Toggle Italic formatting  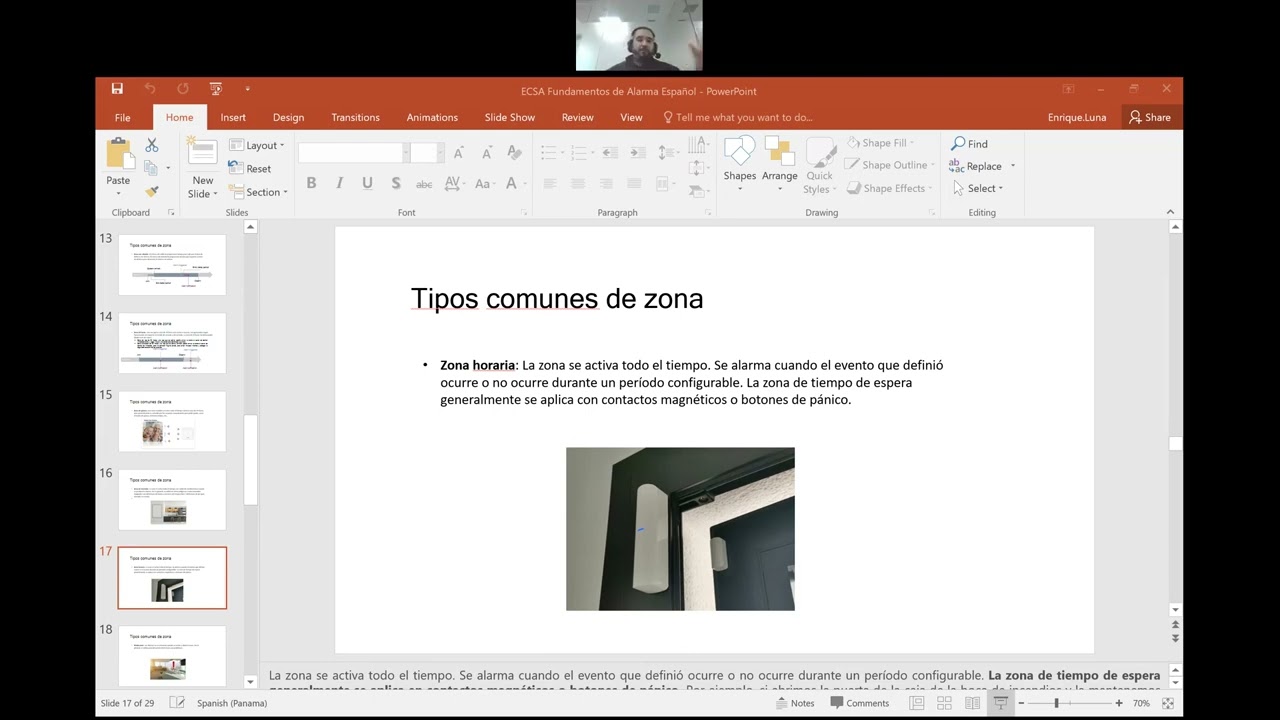(339, 183)
